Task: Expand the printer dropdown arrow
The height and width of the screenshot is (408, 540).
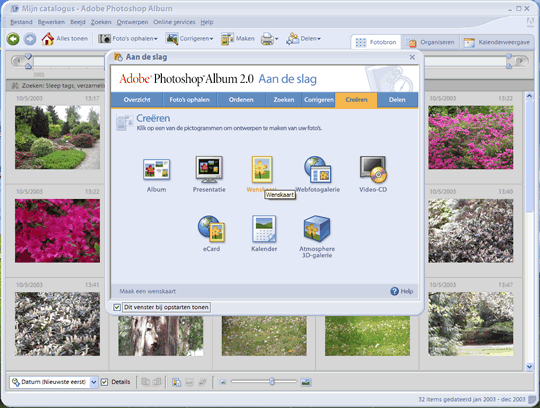Action: tap(277, 39)
